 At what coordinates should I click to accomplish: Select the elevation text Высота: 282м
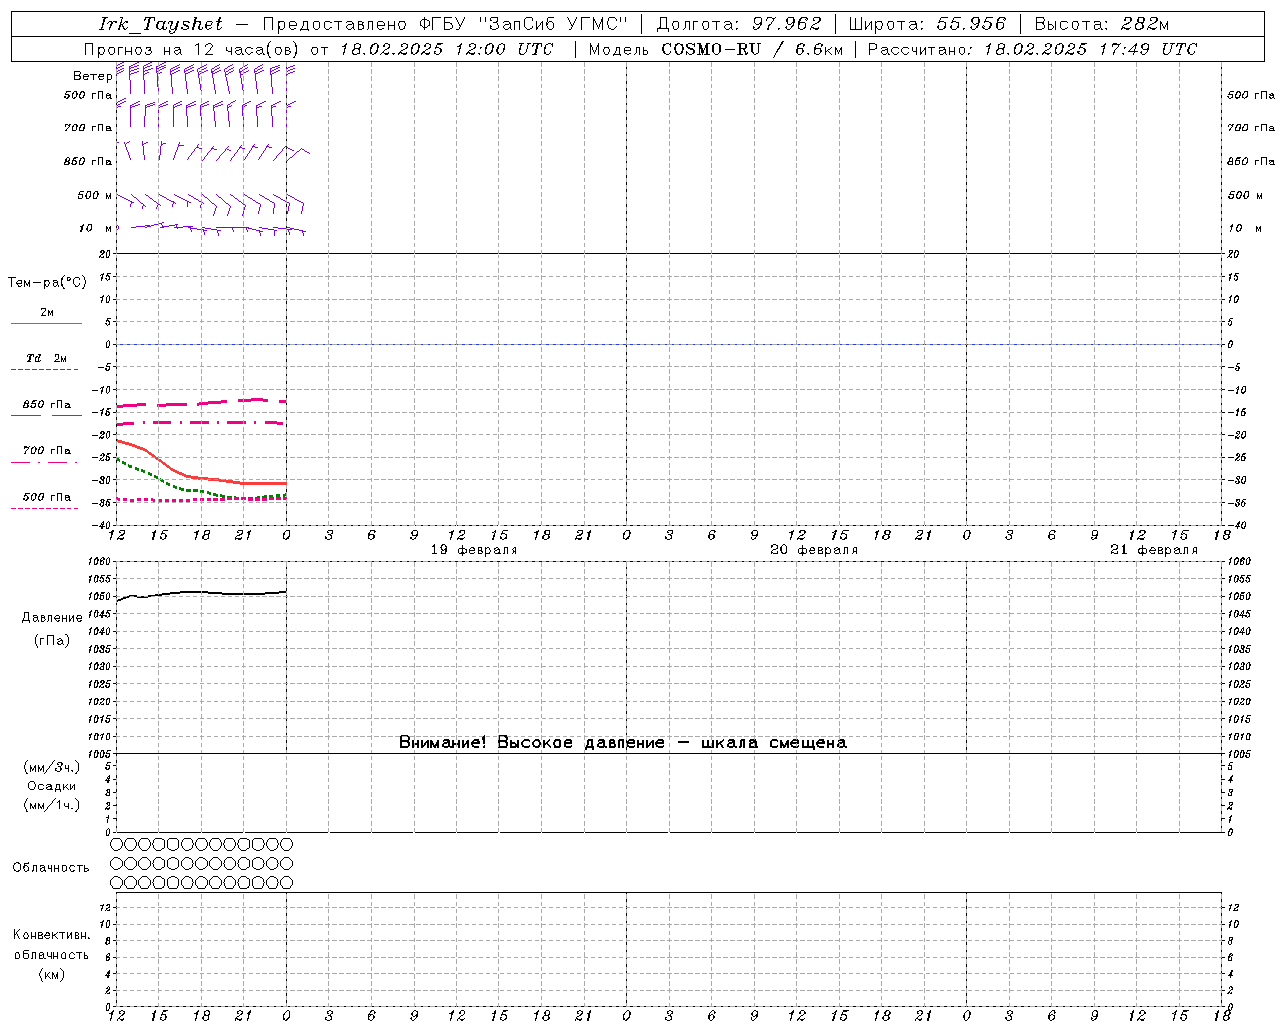(1101, 25)
